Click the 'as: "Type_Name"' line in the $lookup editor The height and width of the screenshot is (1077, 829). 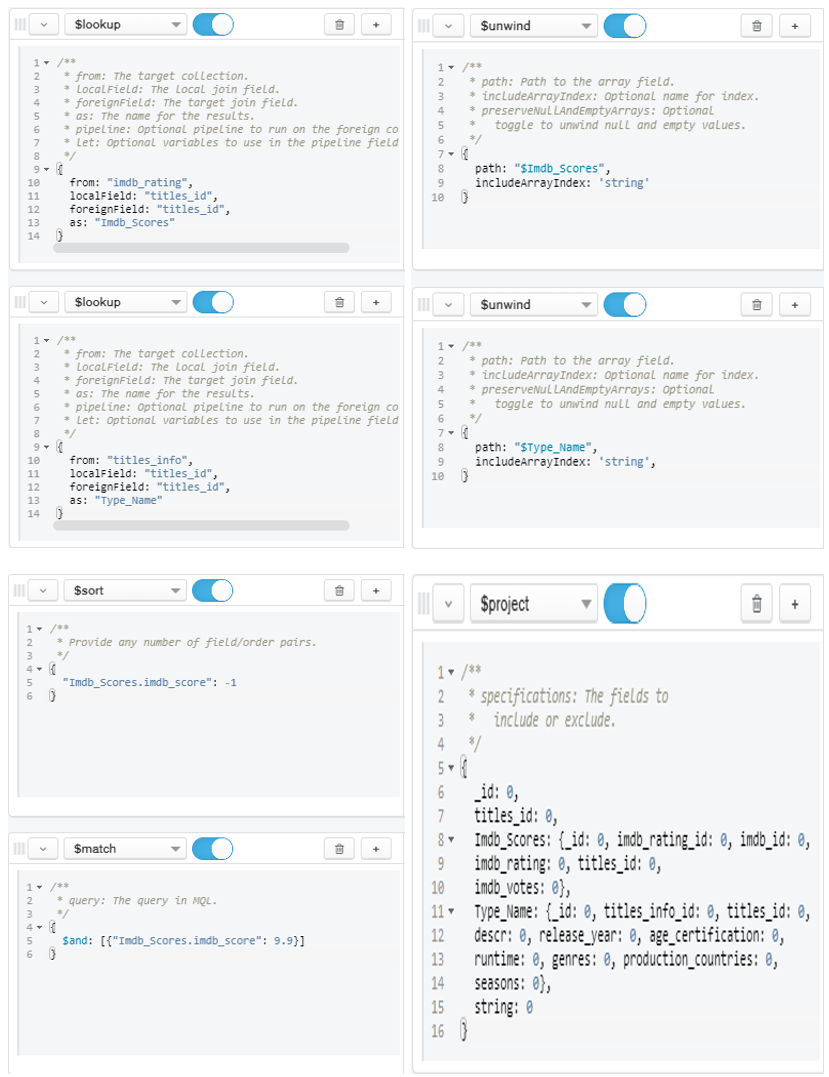tap(116, 500)
